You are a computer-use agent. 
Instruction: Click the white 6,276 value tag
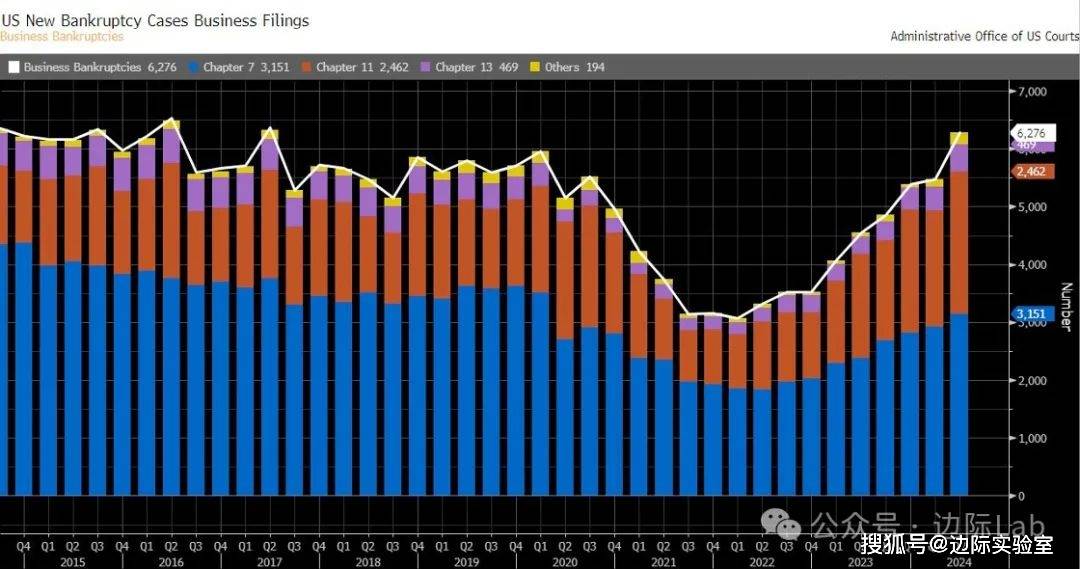coord(1032,133)
